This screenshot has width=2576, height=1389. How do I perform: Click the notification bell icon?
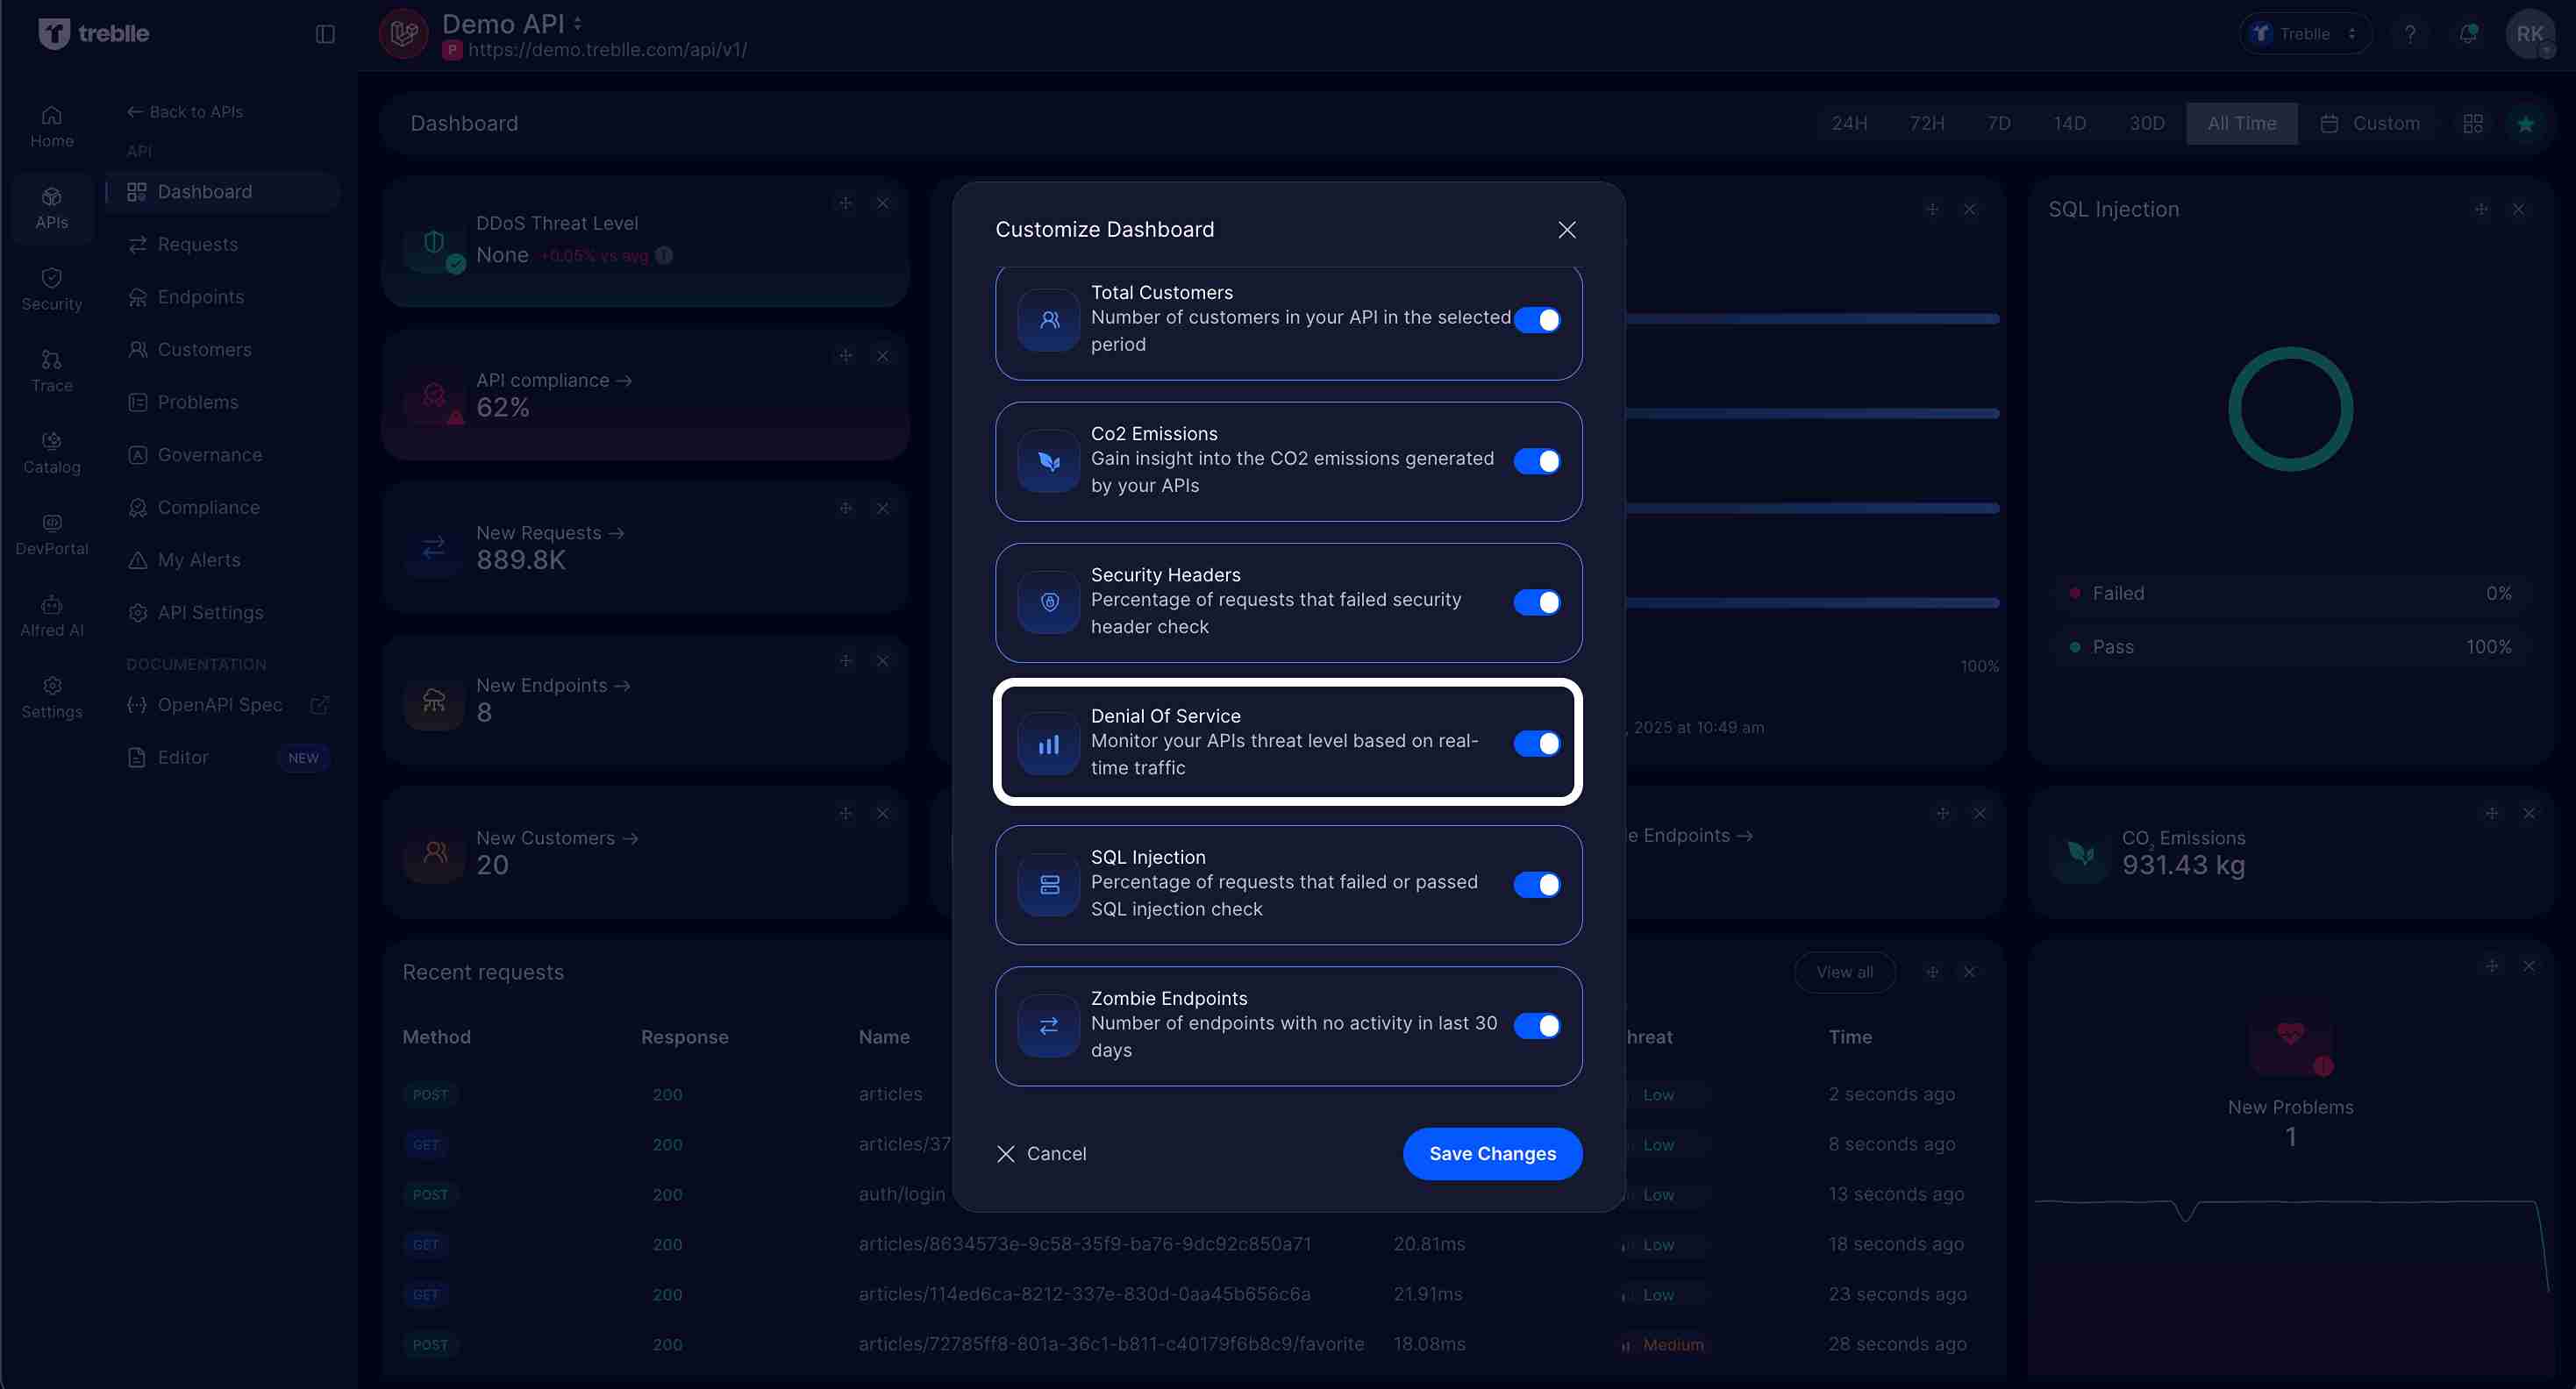coord(2468,33)
